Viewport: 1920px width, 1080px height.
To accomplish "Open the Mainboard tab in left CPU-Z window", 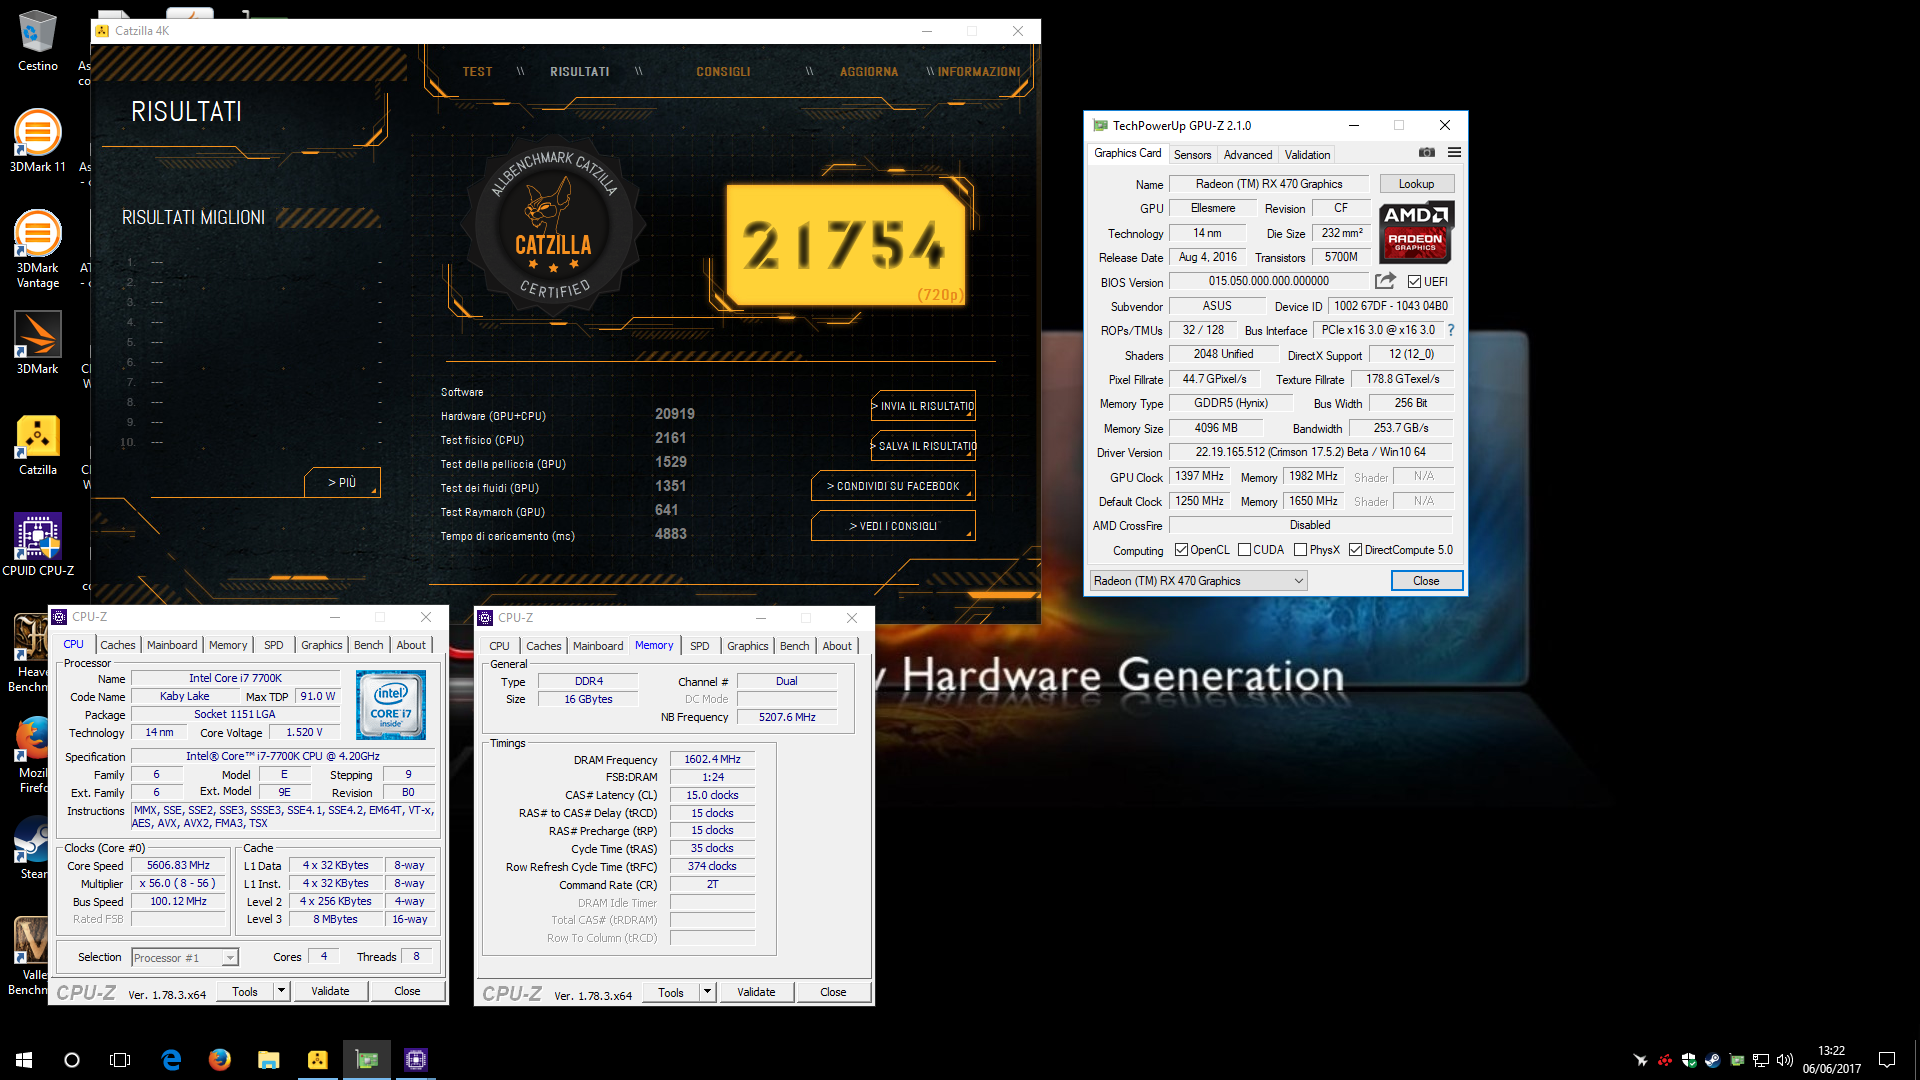I will tap(172, 645).
